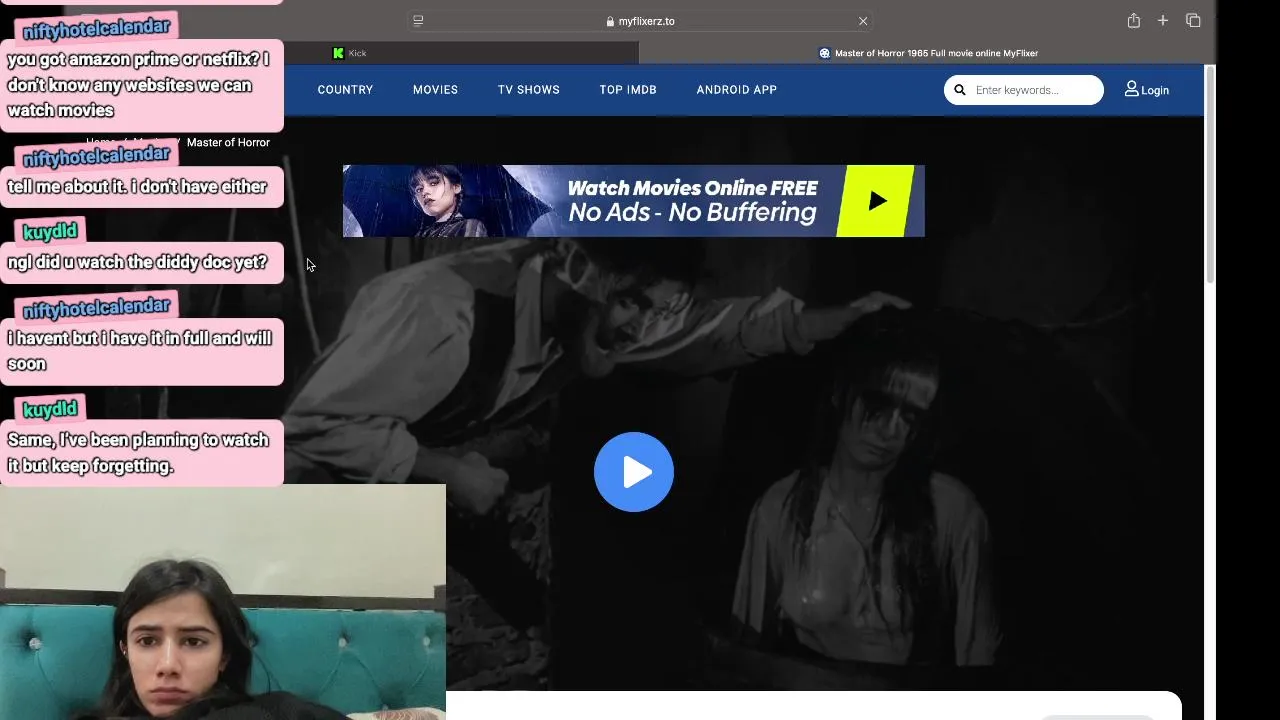This screenshot has width=1280, height=720.
Task: Select the Master of Horror 1965 tab
Action: [x=928, y=53]
